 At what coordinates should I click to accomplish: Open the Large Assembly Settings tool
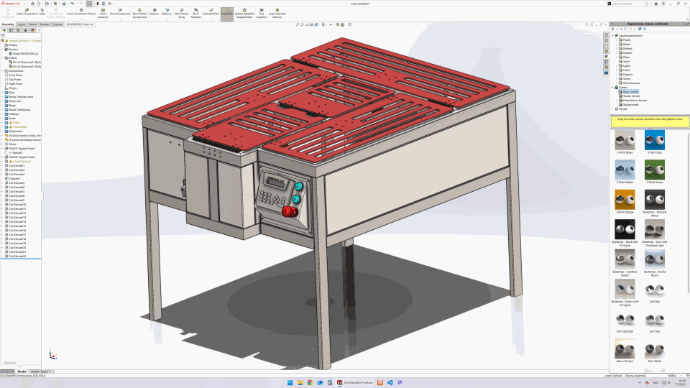[277, 13]
